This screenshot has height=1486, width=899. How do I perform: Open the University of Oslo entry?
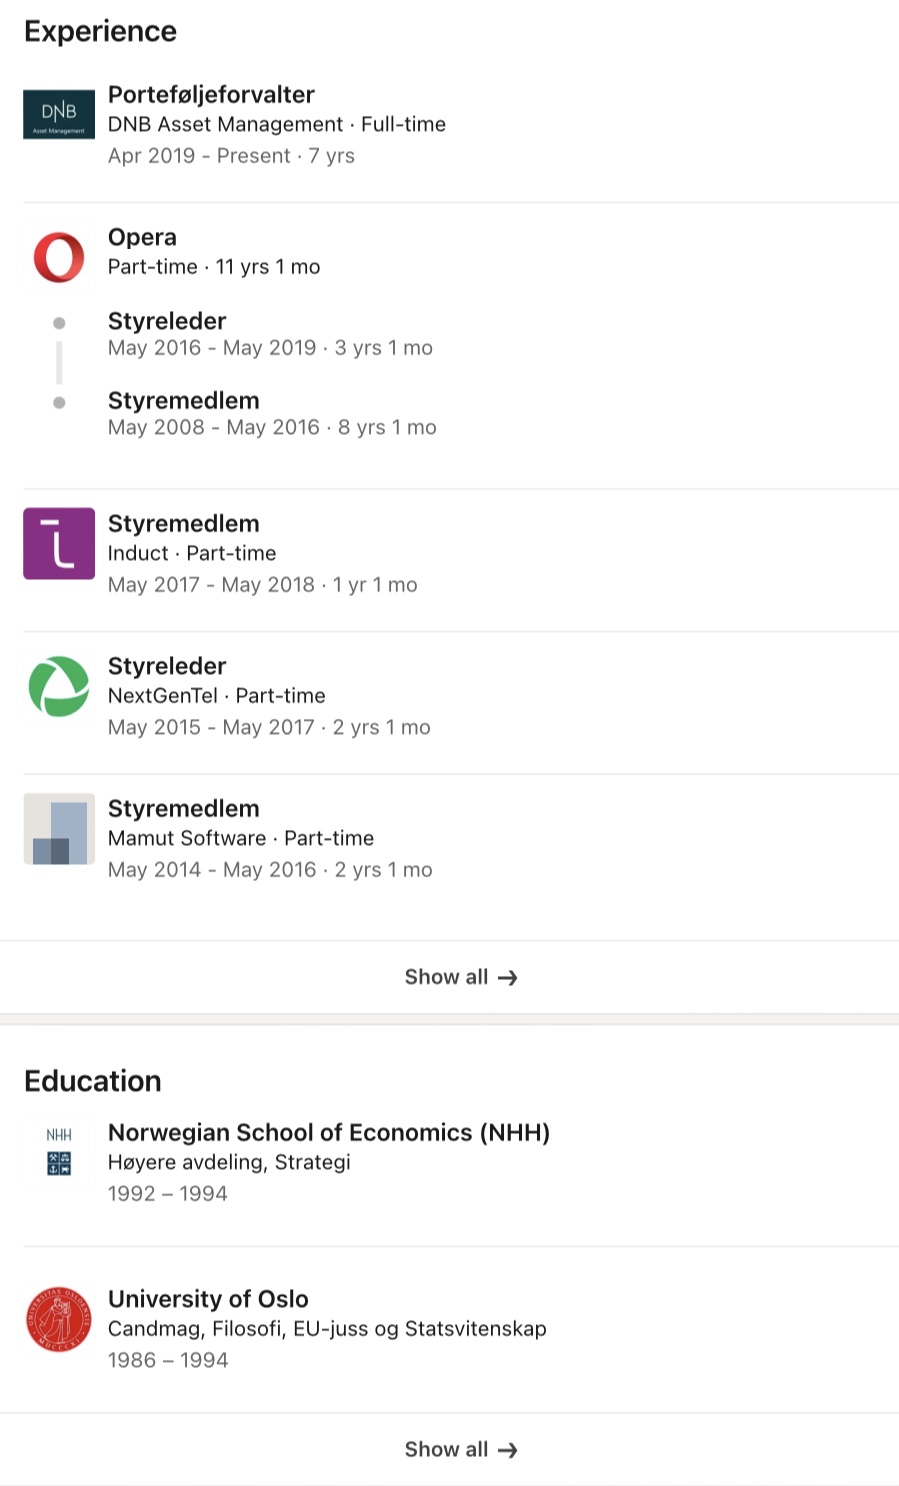208,1299
